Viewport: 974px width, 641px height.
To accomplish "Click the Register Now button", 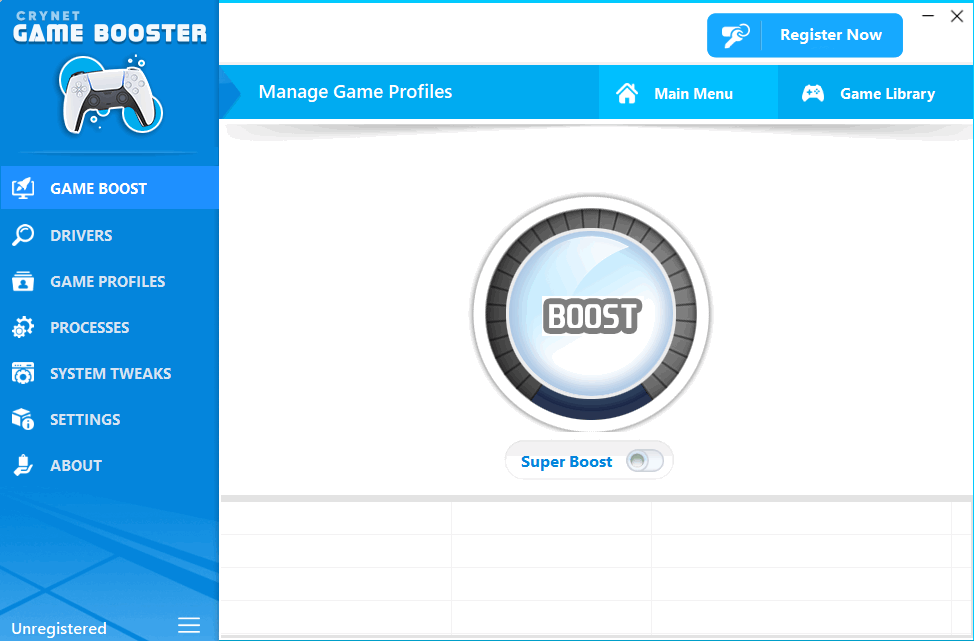I will tap(804, 35).
